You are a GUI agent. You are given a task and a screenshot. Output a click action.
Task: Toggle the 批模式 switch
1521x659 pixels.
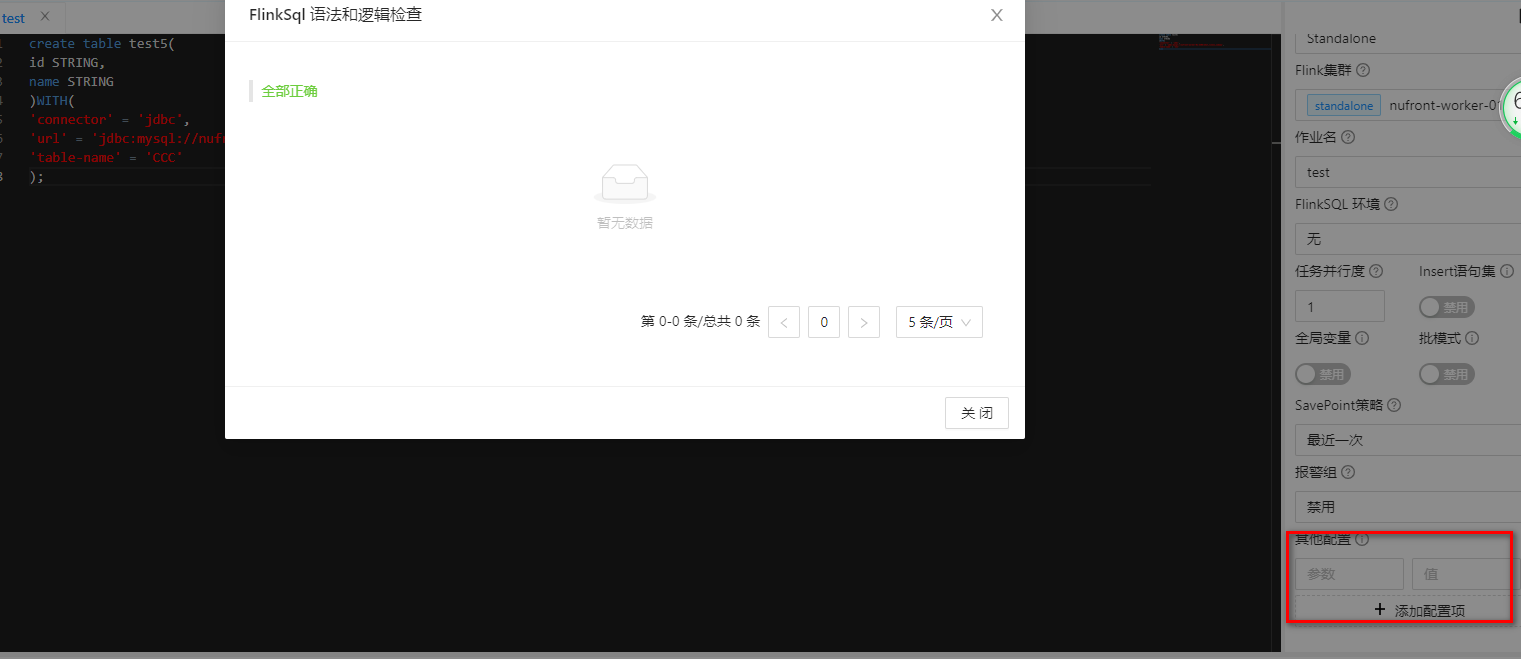coord(1447,373)
